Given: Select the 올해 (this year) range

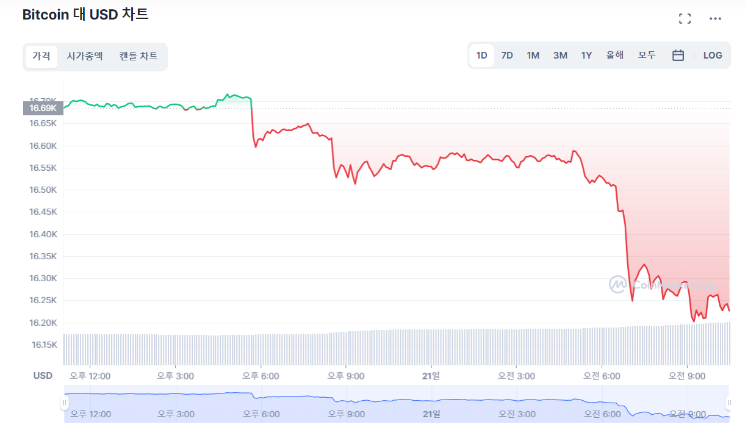Looking at the screenshot, I should pos(615,55).
